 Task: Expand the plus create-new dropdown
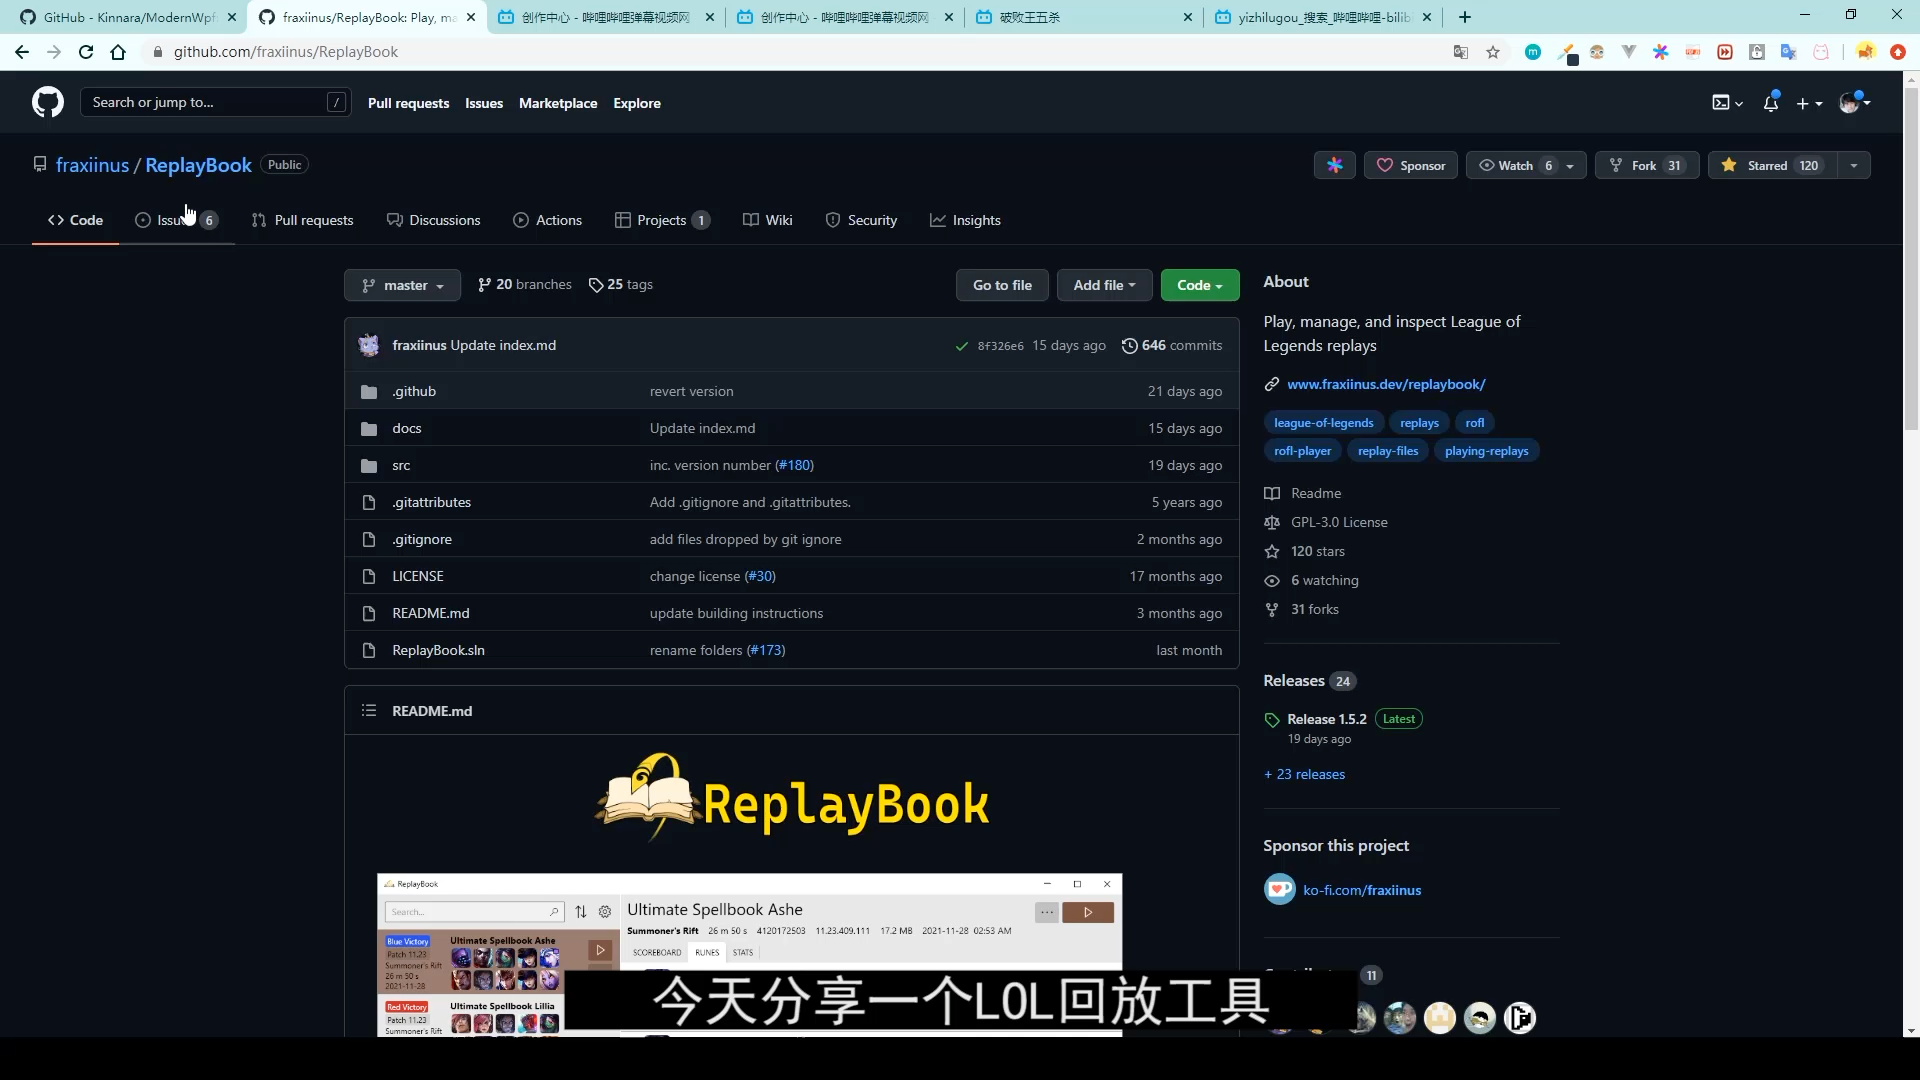coord(1809,102)
